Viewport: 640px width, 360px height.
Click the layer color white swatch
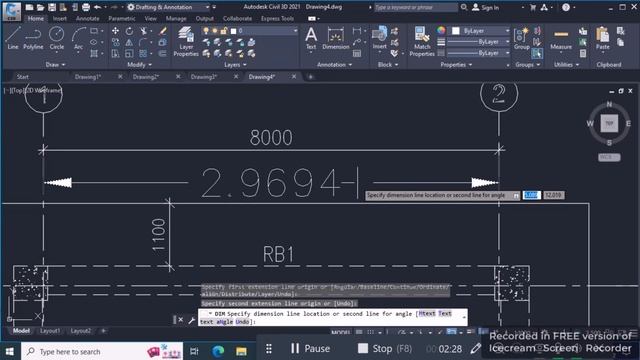(x=233, y=31)
